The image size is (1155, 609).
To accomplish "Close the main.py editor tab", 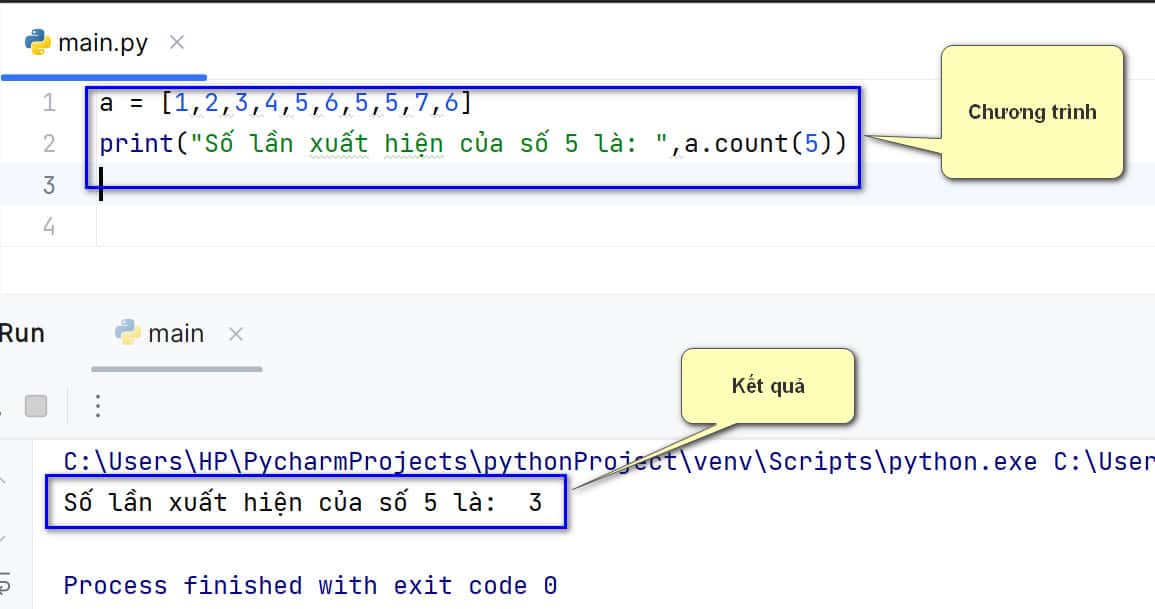I will (x=177, y=43).
